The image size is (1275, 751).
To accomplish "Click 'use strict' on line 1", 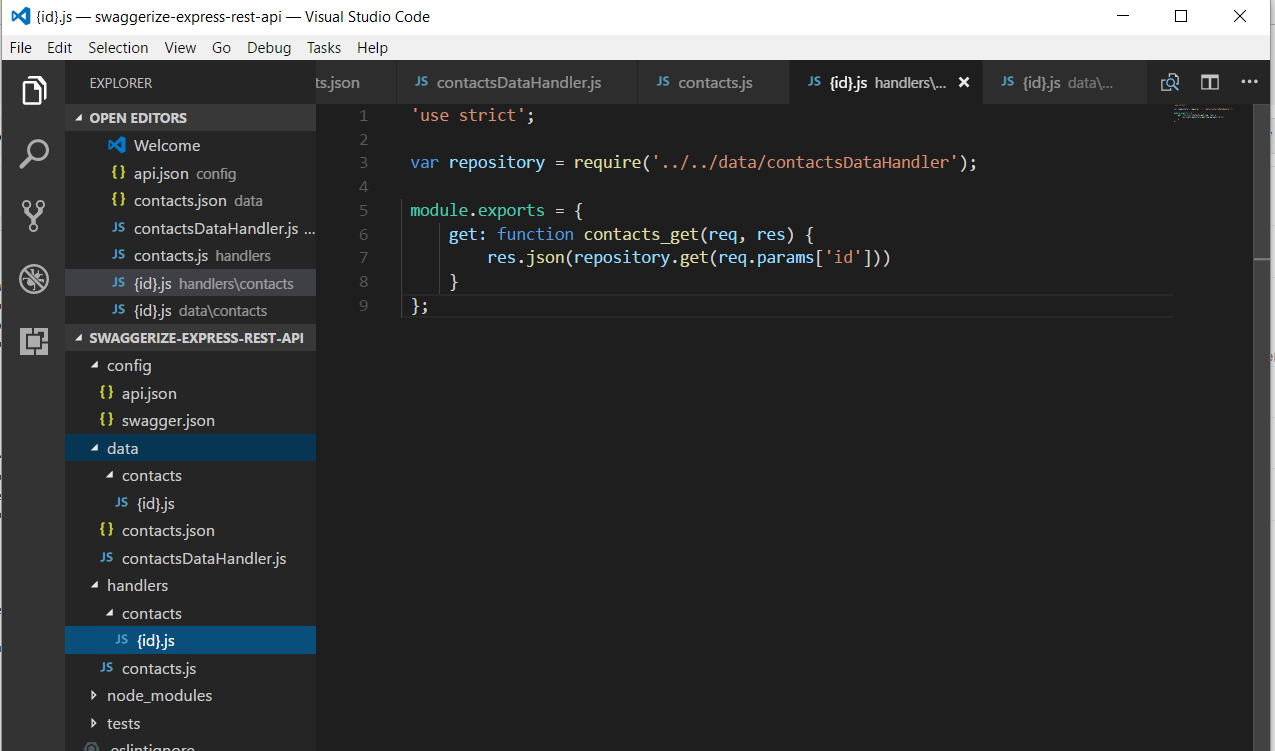I will 468,115.
